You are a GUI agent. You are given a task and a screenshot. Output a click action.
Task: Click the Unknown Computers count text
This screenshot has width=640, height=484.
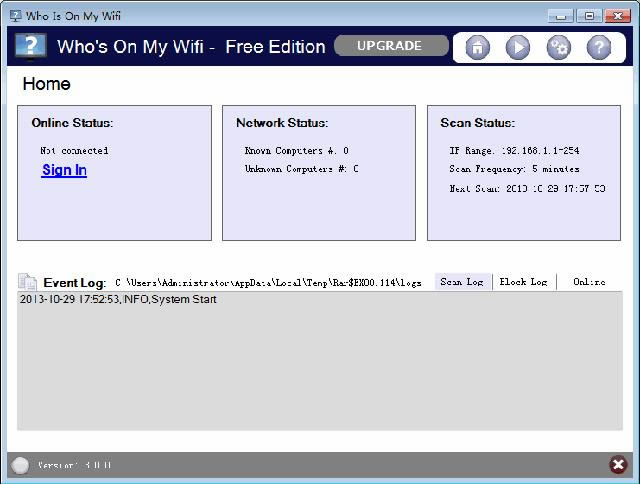(302, 169)
